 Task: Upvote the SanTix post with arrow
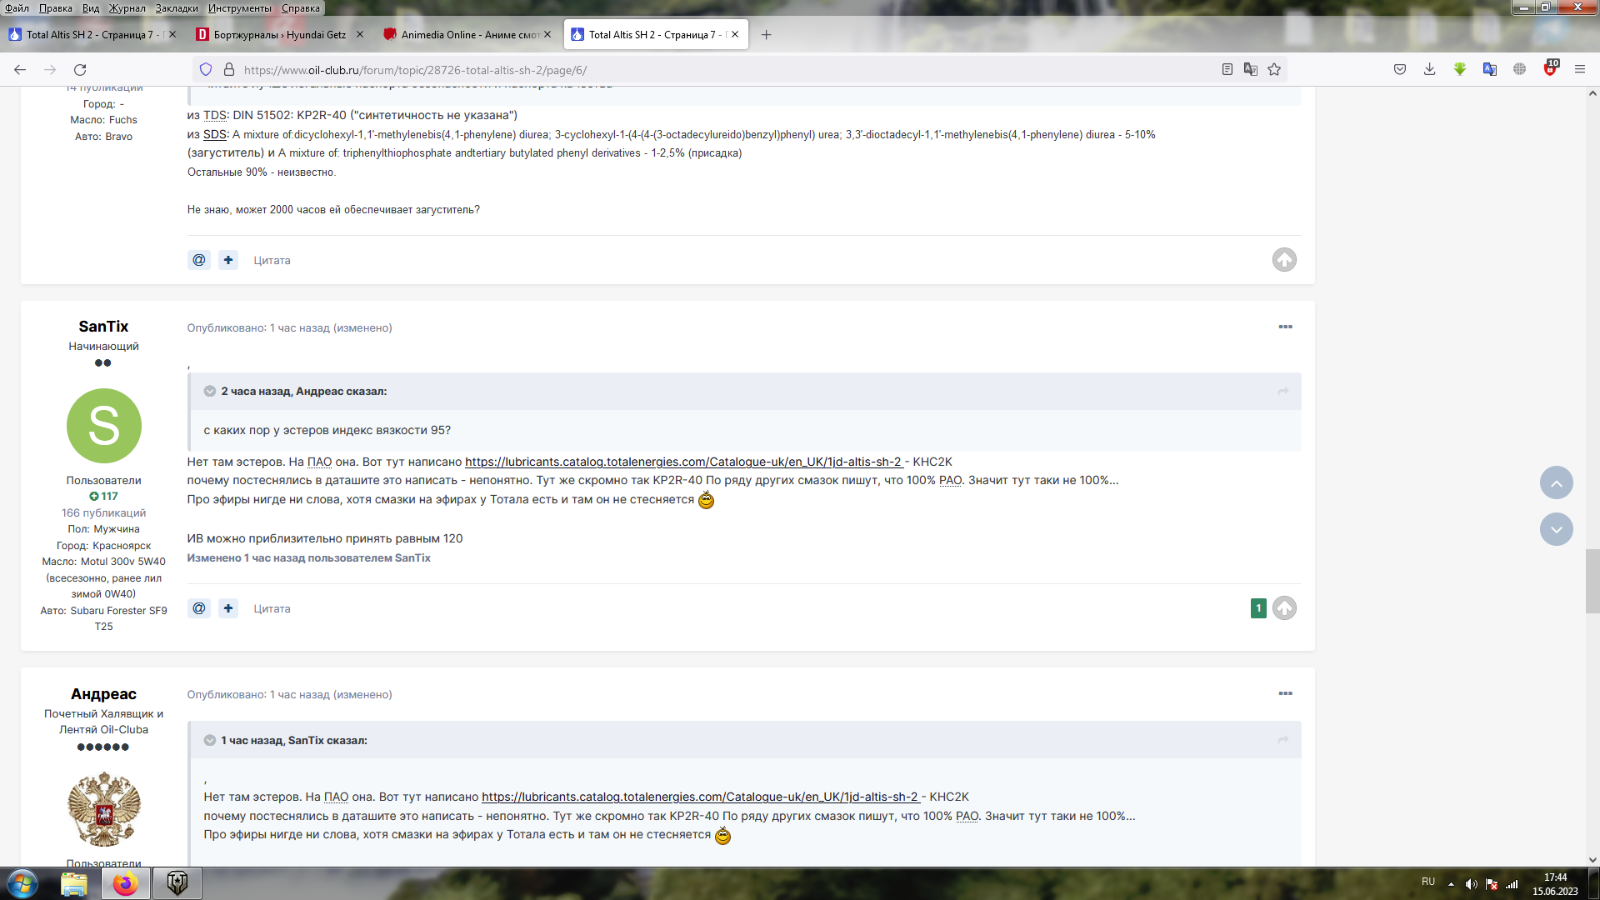pos(1285,608)
